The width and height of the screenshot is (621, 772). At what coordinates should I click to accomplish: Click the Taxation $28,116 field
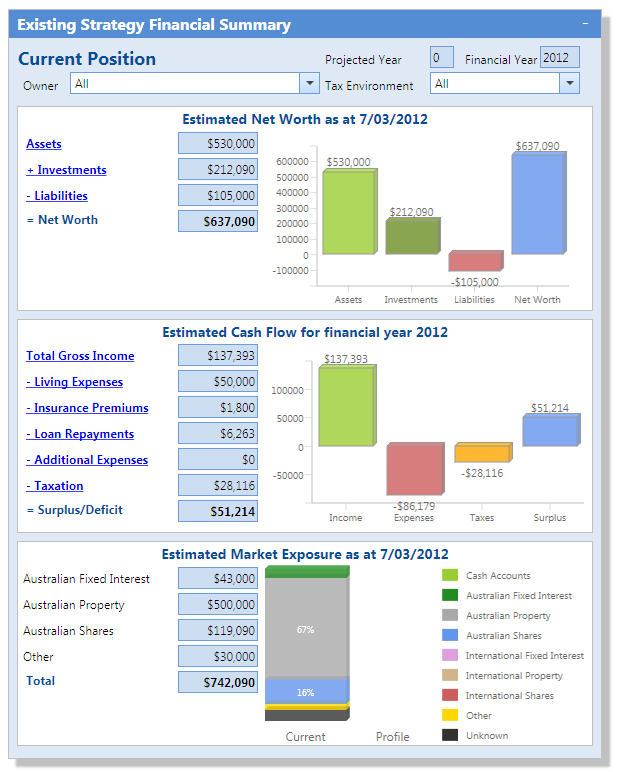218,485
